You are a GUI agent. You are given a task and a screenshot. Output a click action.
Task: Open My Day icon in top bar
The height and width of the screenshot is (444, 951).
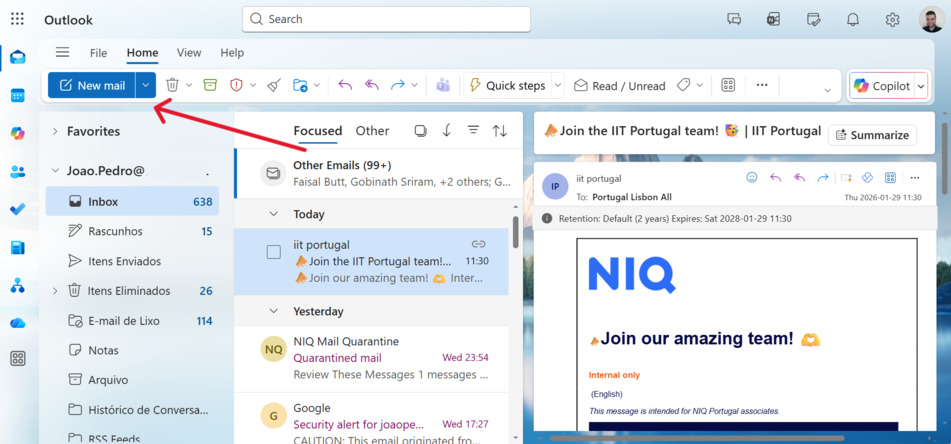[813, 19]
